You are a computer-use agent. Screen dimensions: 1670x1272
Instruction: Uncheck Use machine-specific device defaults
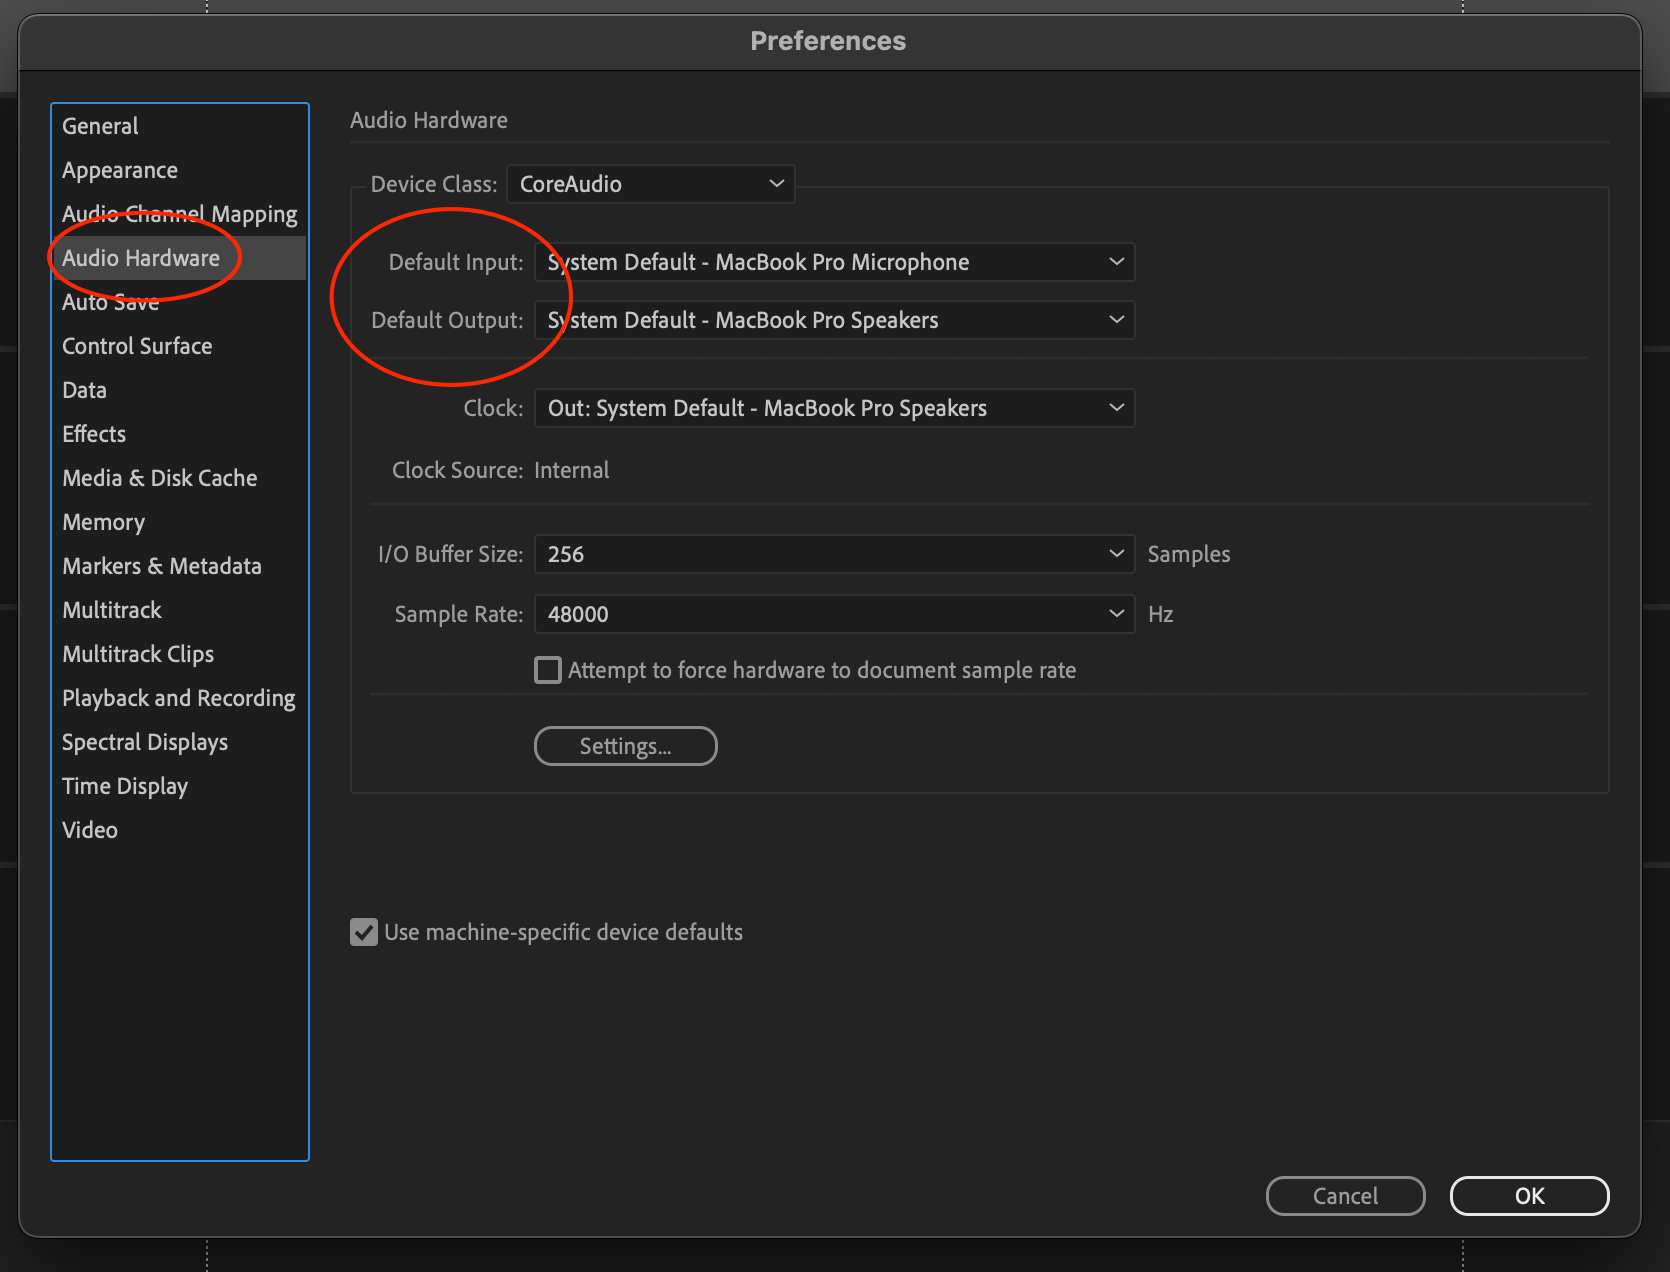(364, 932)
